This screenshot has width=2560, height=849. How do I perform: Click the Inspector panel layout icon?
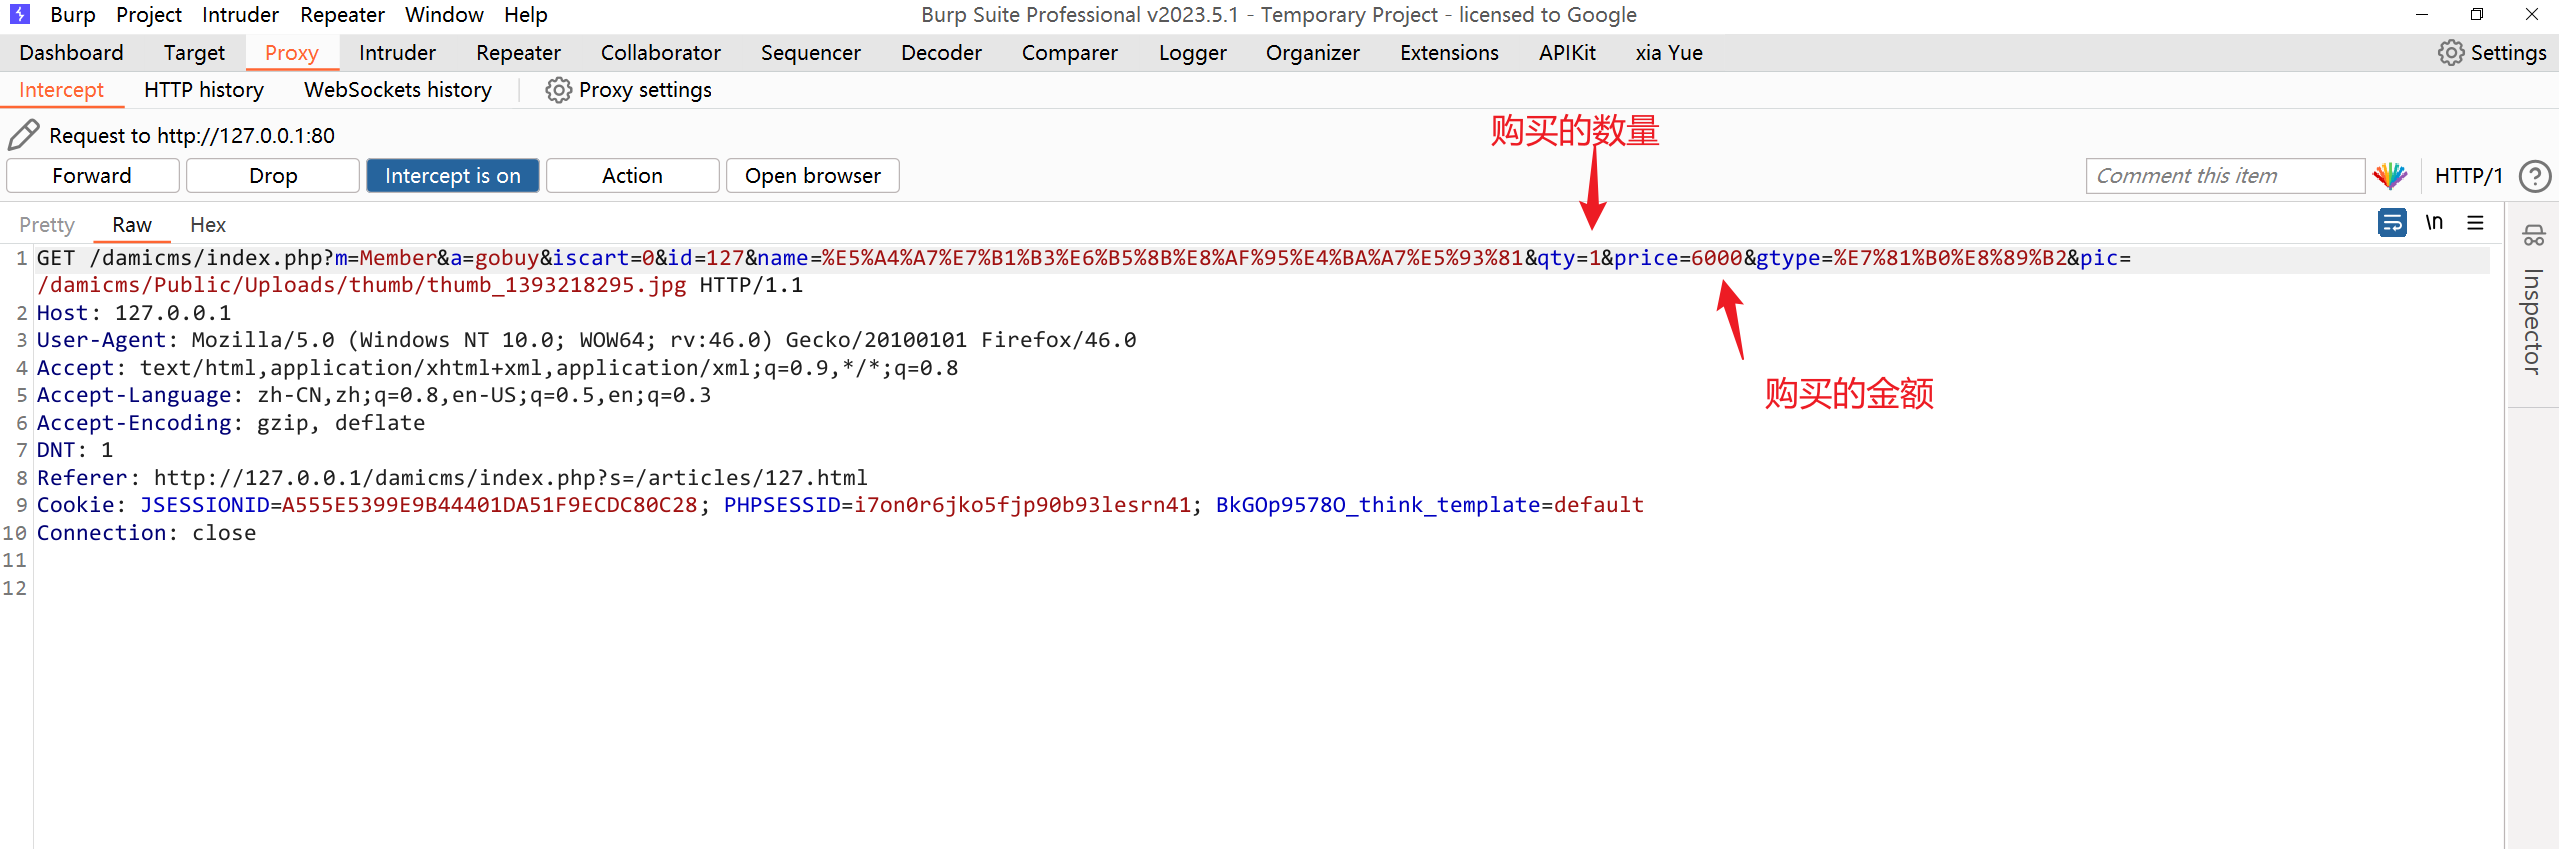pos(2533,237)
